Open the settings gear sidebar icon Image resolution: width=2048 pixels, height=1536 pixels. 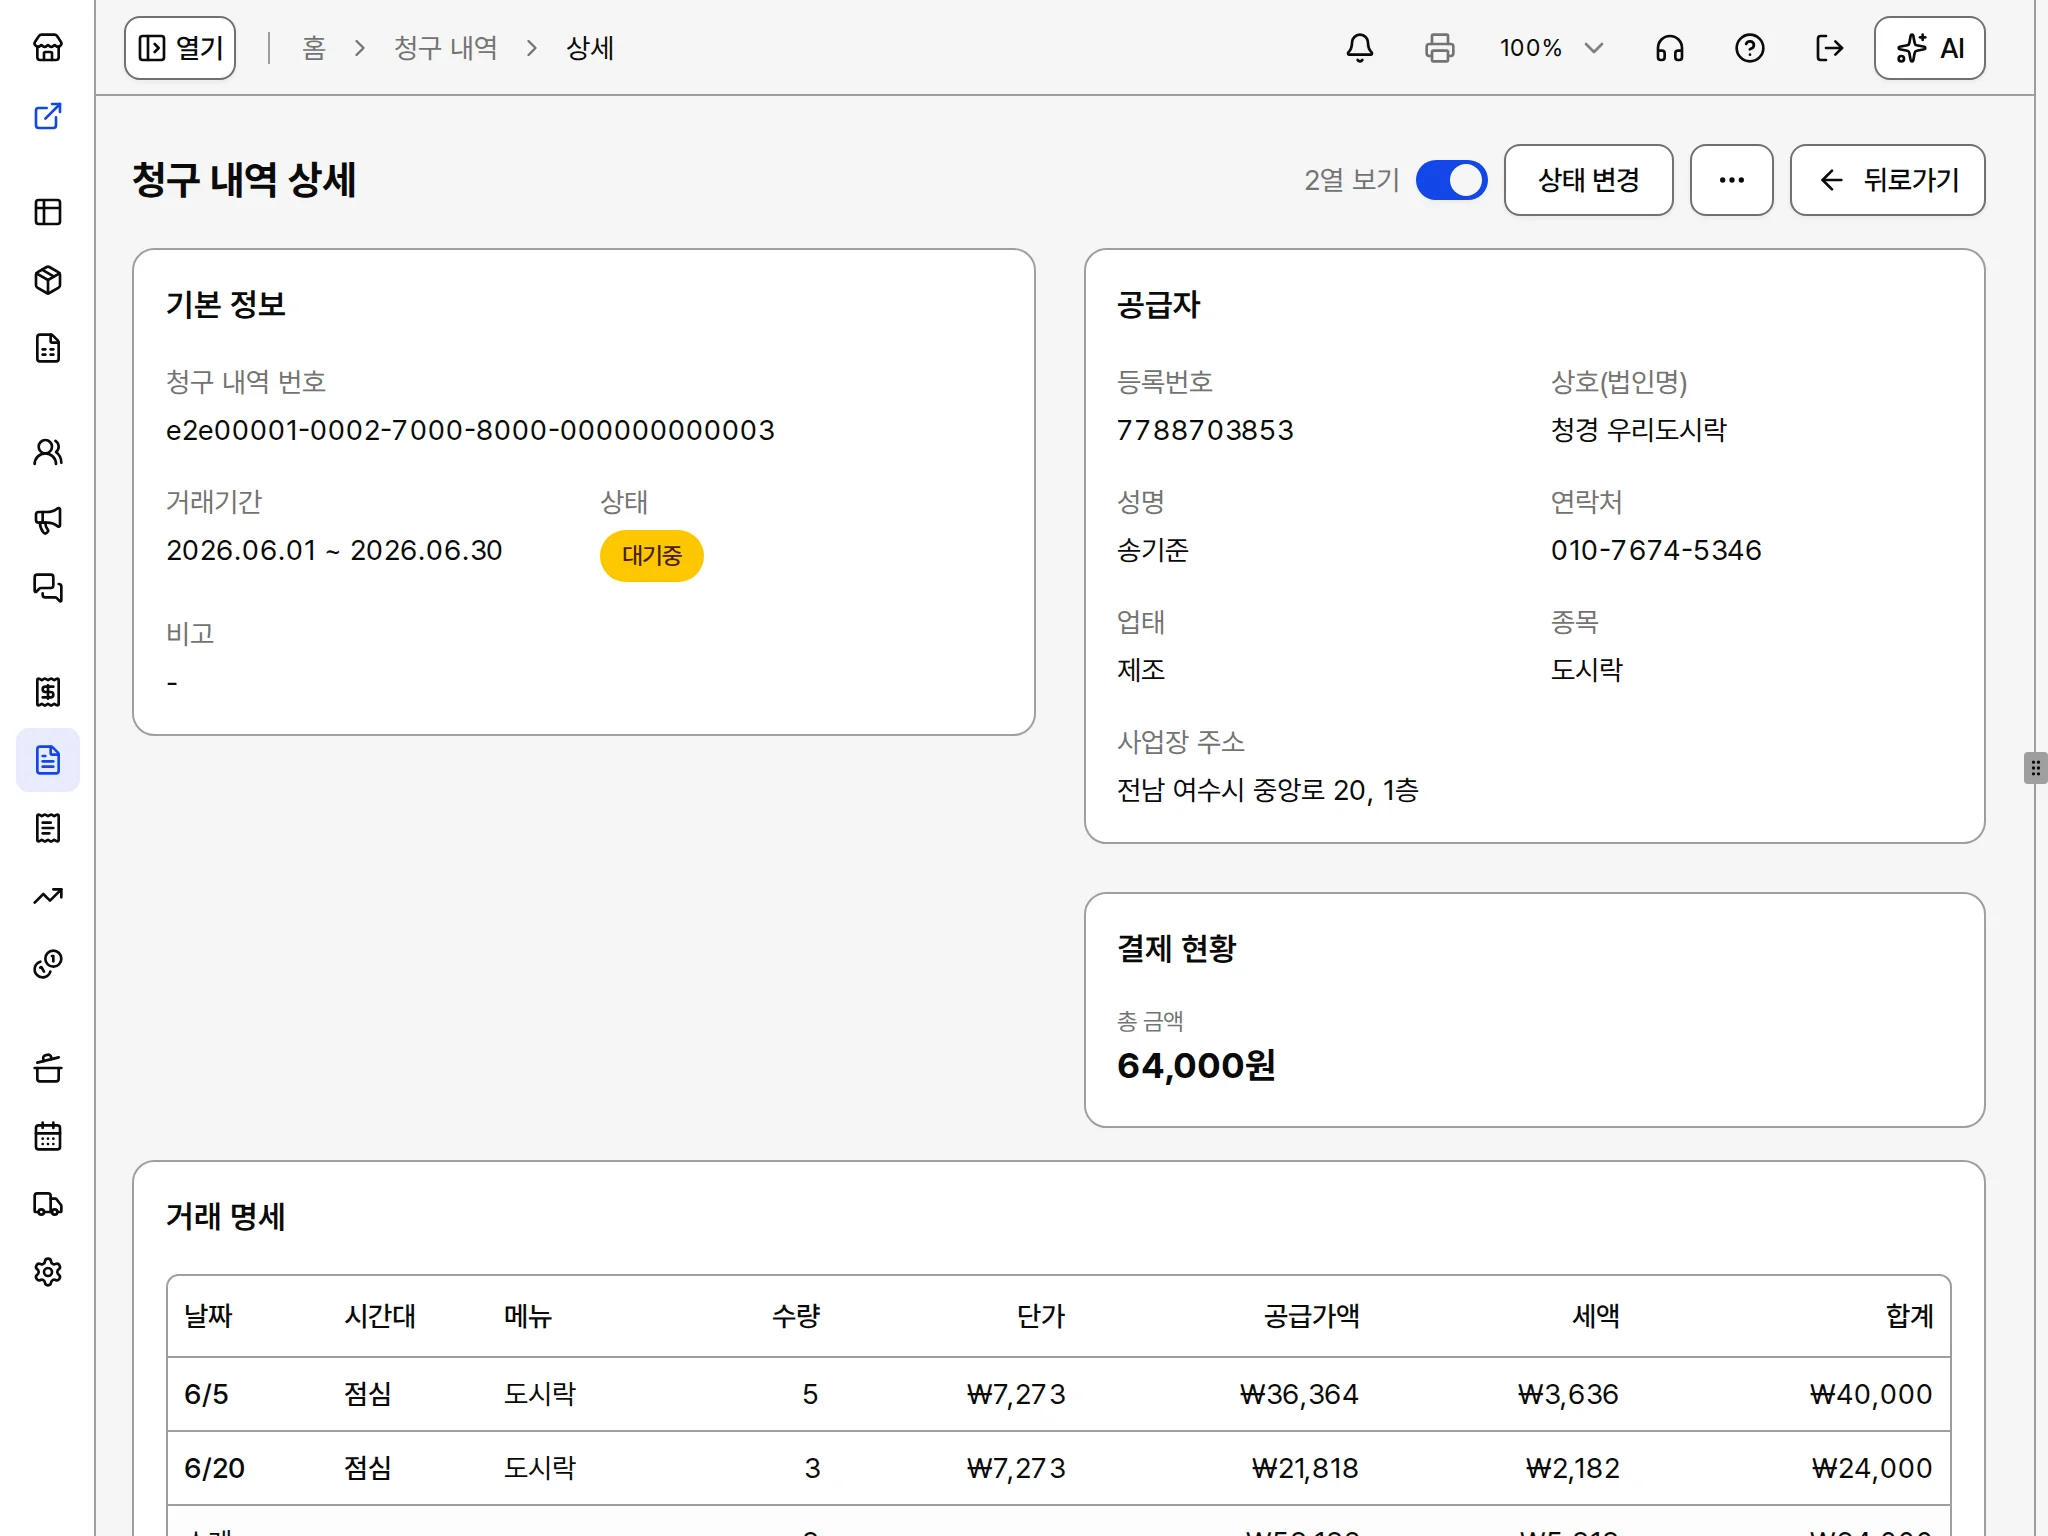tap(48, 1272)
